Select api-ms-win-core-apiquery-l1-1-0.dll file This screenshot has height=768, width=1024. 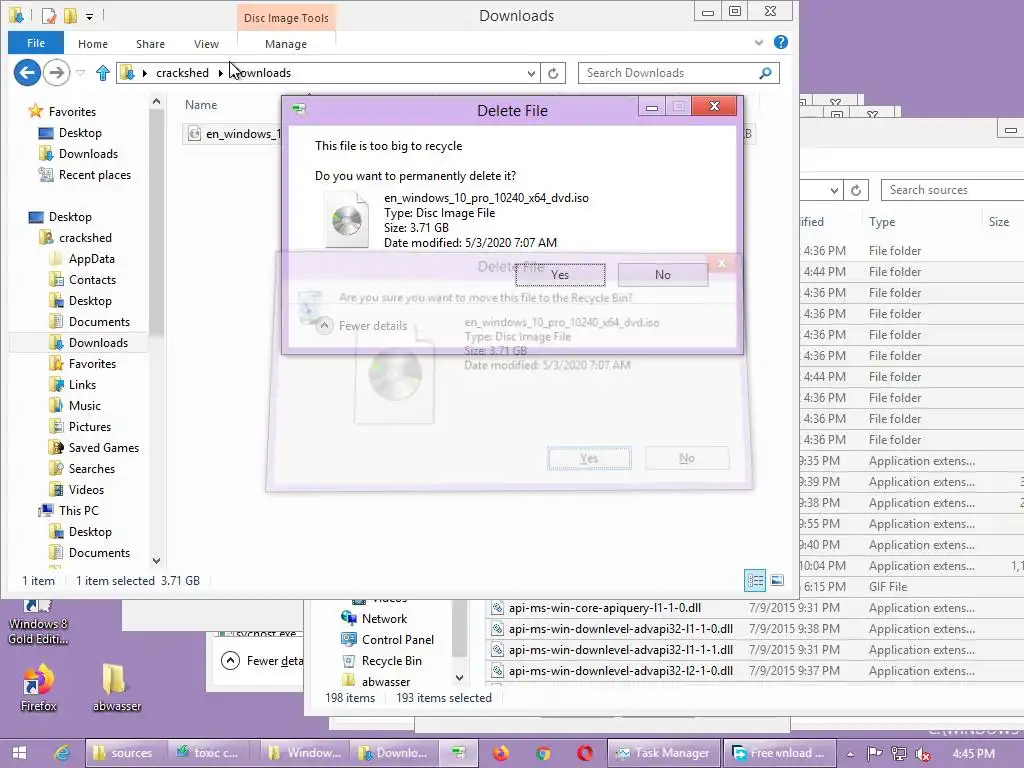(x=605, y=608)
